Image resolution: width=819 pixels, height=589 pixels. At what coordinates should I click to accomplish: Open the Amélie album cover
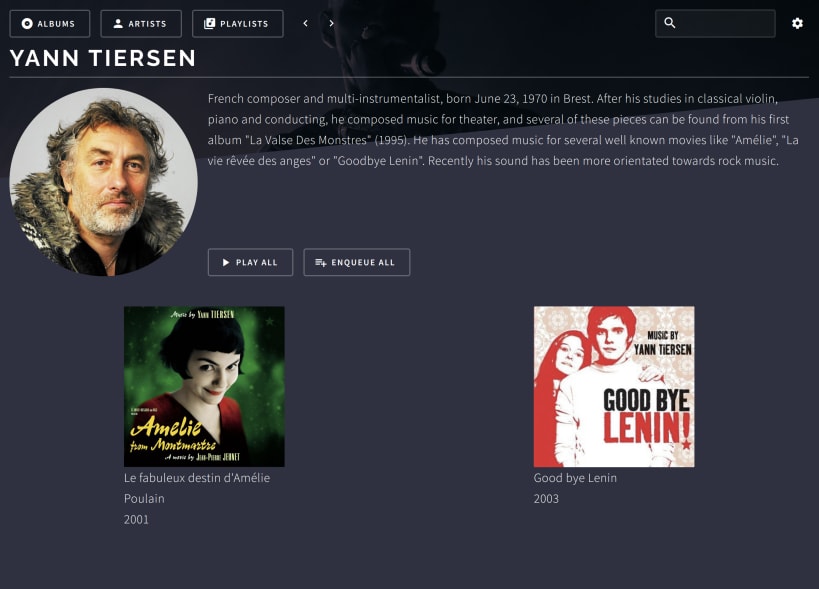[x=204, y=386]
